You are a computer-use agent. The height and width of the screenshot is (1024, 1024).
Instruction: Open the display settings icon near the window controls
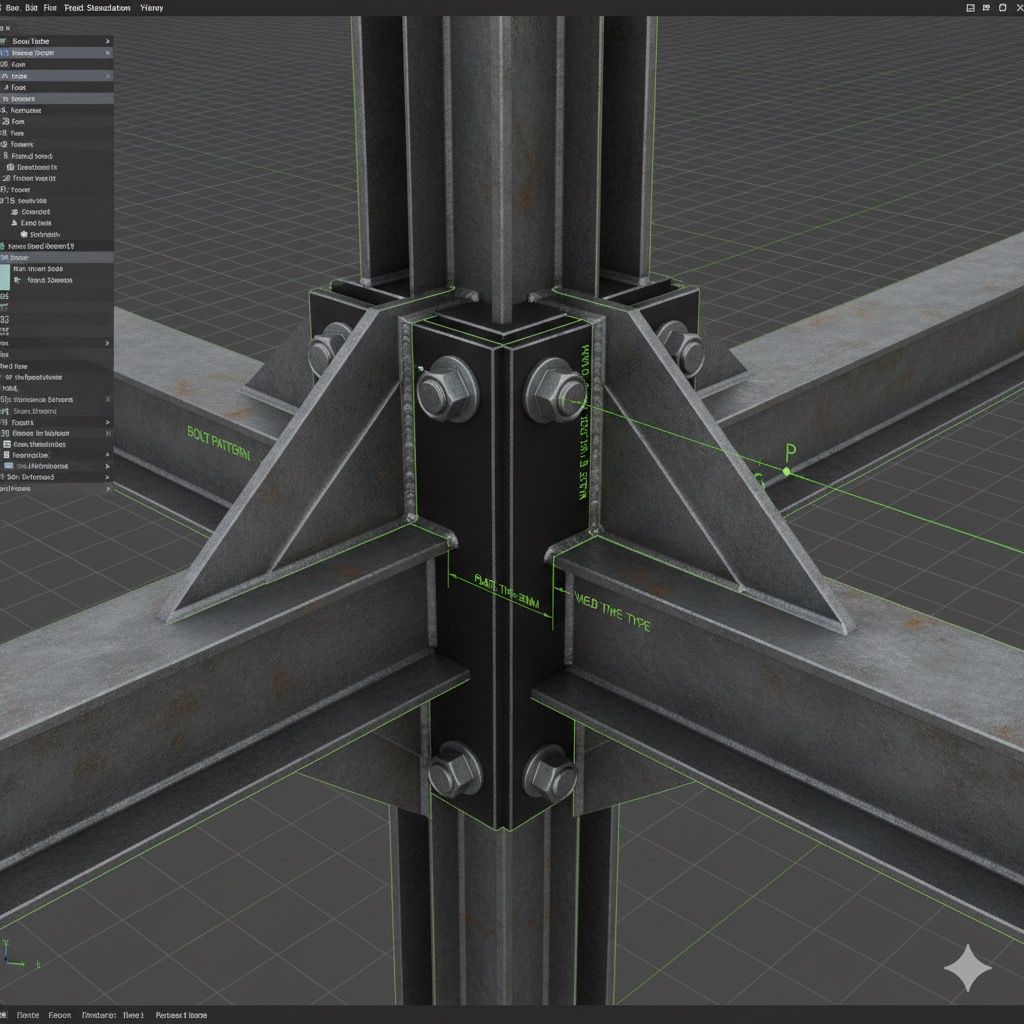coord(985,6)
